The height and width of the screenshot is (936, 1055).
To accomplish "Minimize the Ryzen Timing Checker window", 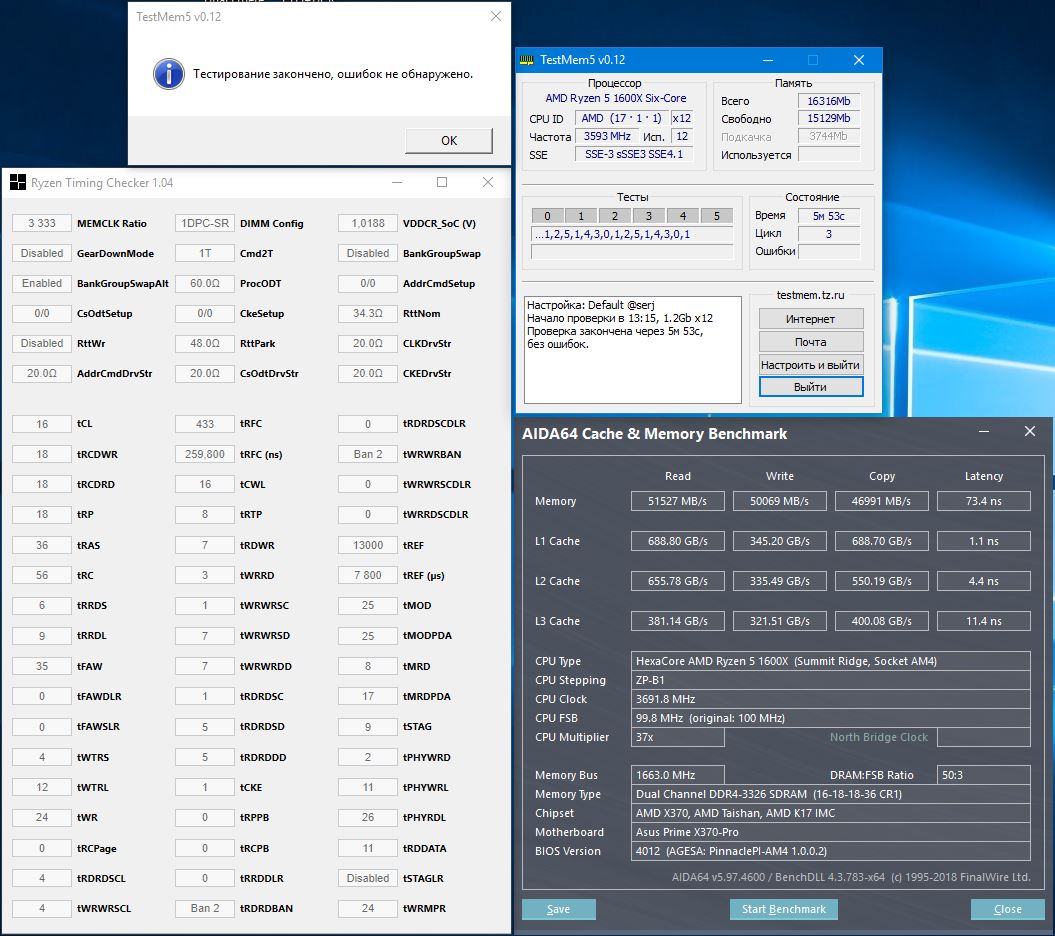I will point(397,182).
